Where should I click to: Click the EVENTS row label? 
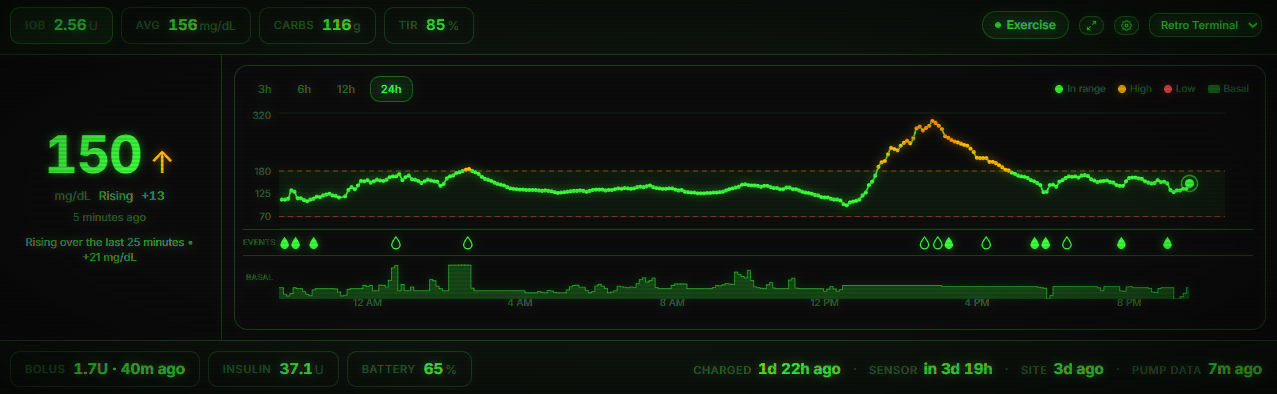tap(258, 243)
